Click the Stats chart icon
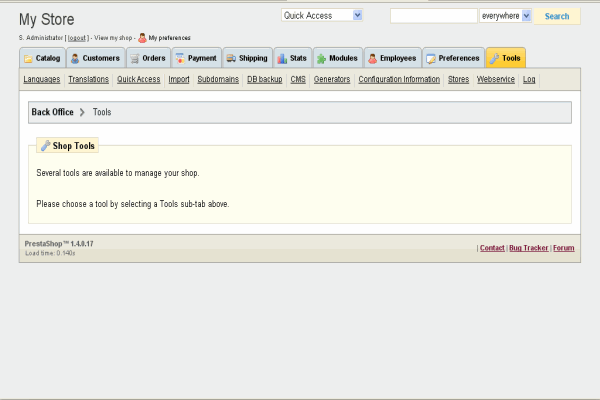This screenshot has height=400, width=600. tap(283, 58)
